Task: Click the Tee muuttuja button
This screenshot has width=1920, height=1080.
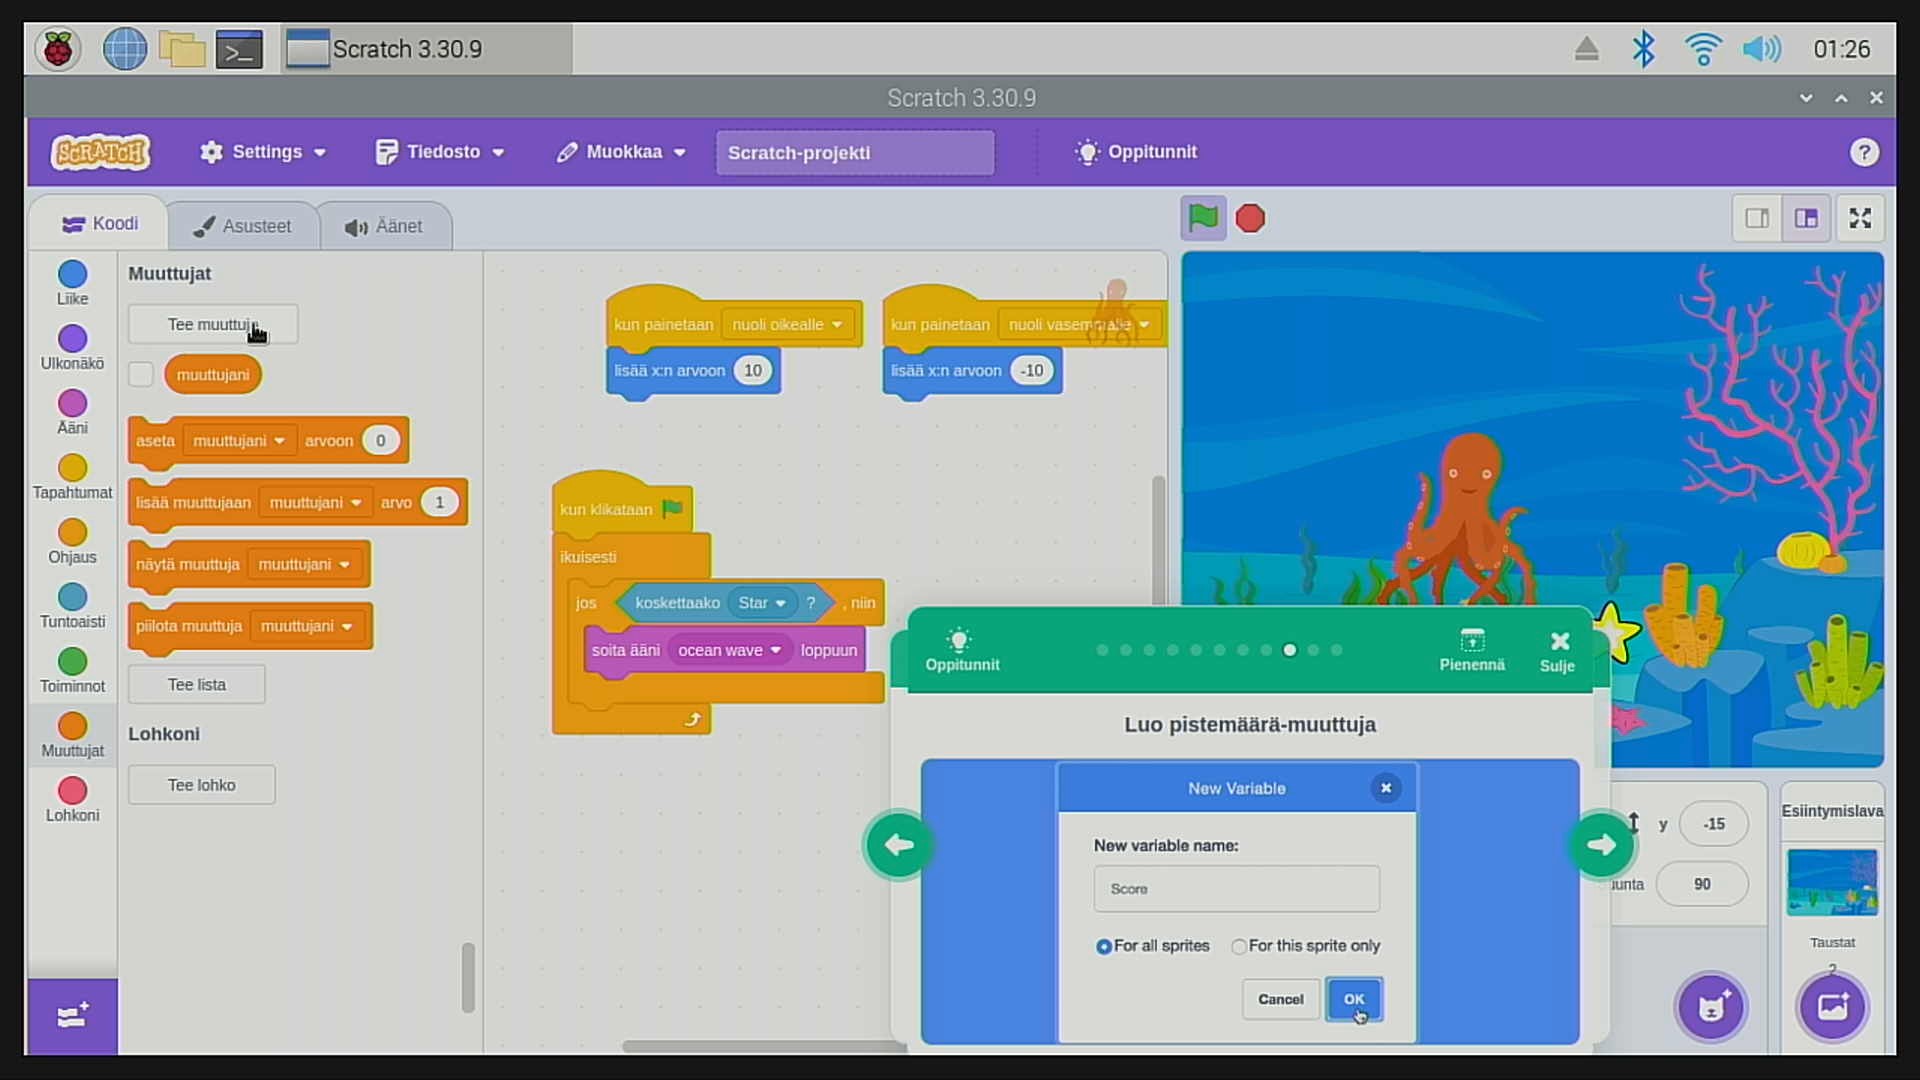Action: click(213, 324)
